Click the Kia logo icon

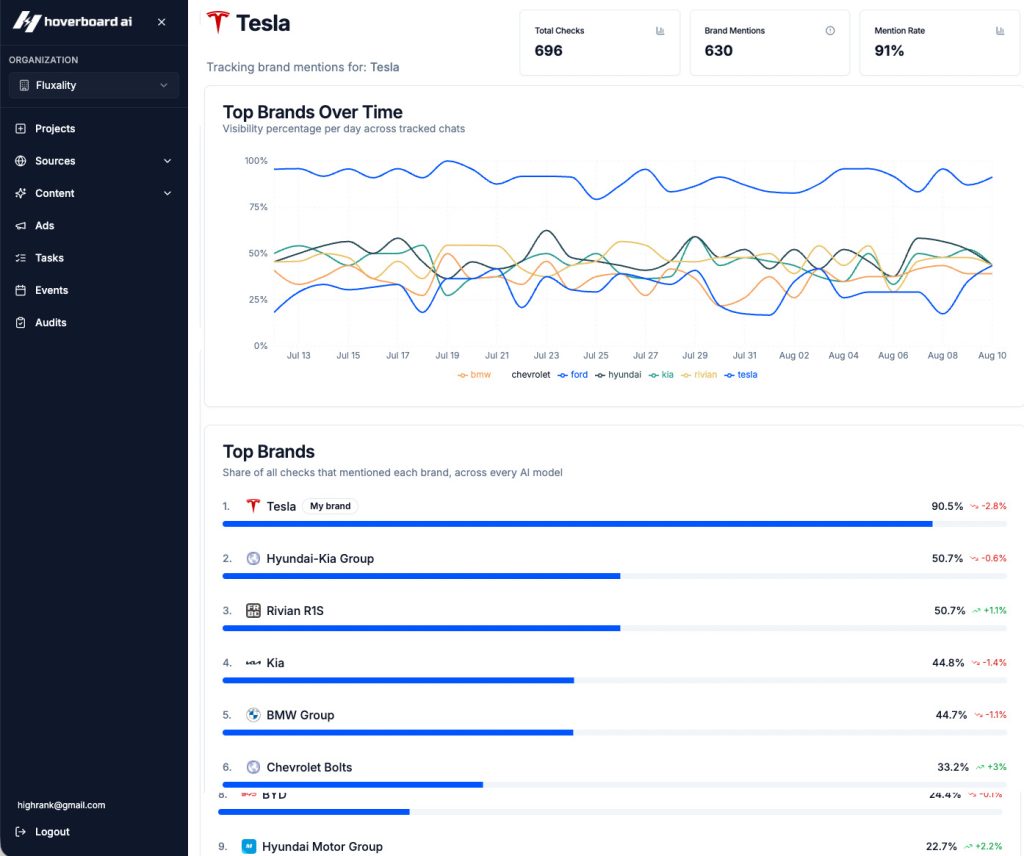tap(253, 663)
